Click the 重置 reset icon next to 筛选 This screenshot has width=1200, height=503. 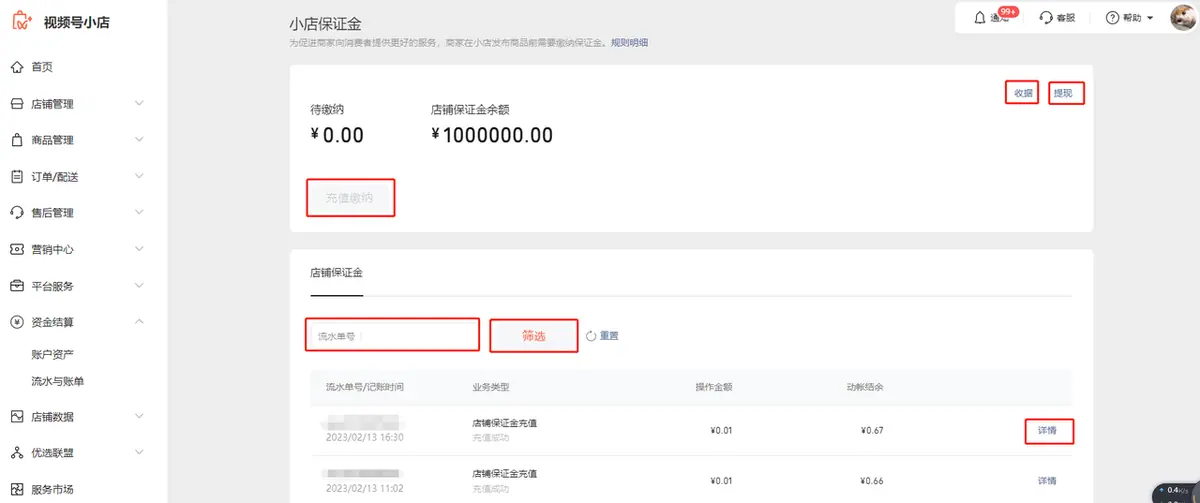[x=591, y=336]
